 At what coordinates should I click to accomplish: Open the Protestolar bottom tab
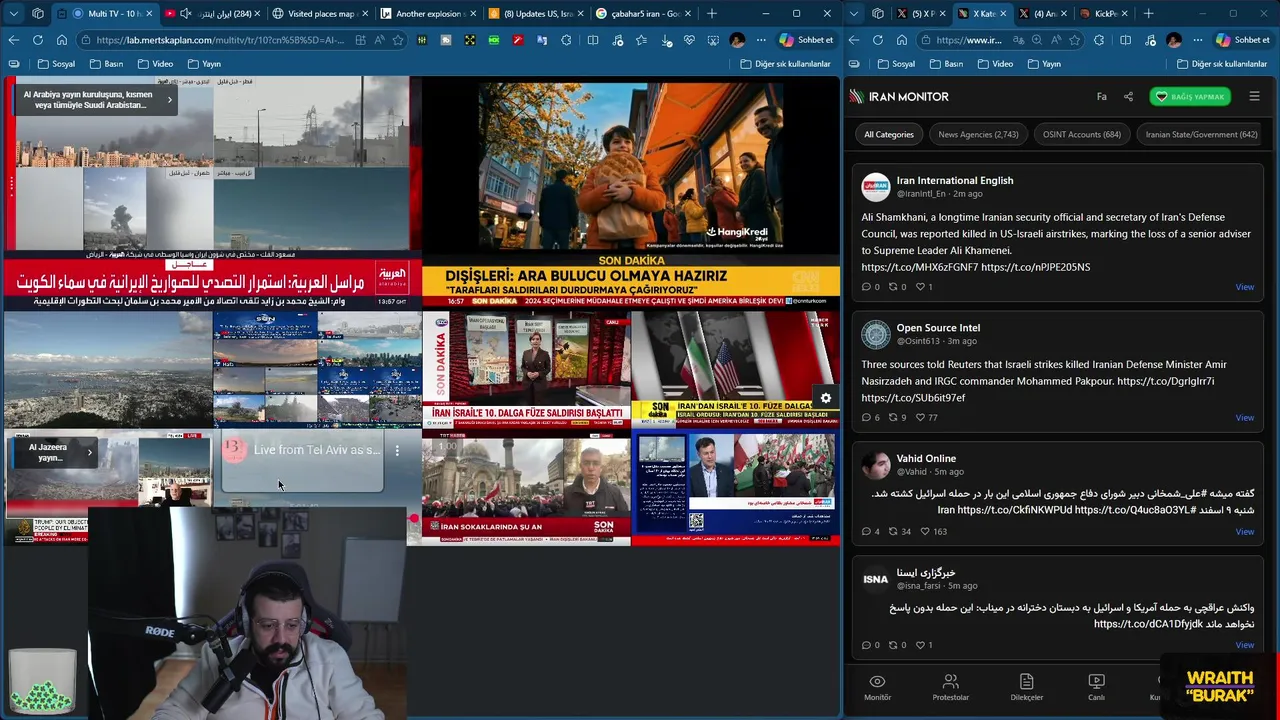[x=950, y=687]
